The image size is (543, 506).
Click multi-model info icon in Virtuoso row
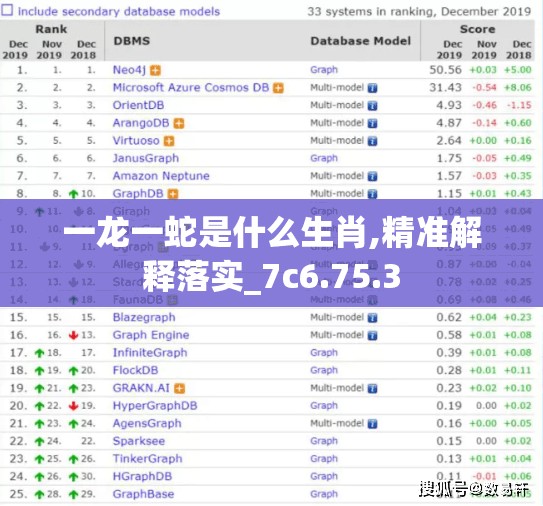point(372,141)
